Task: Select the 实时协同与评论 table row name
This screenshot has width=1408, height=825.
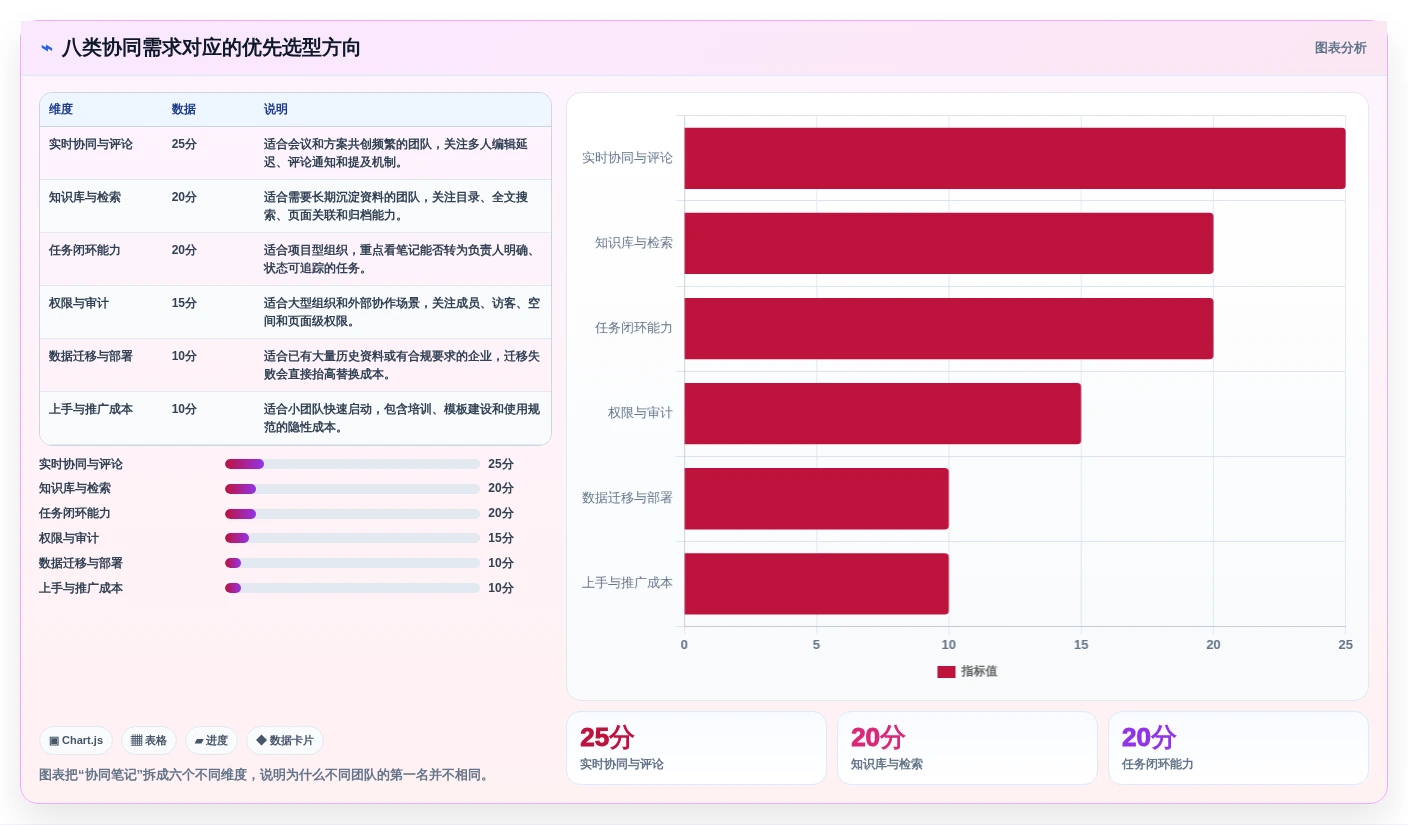Action: [91, 144]
